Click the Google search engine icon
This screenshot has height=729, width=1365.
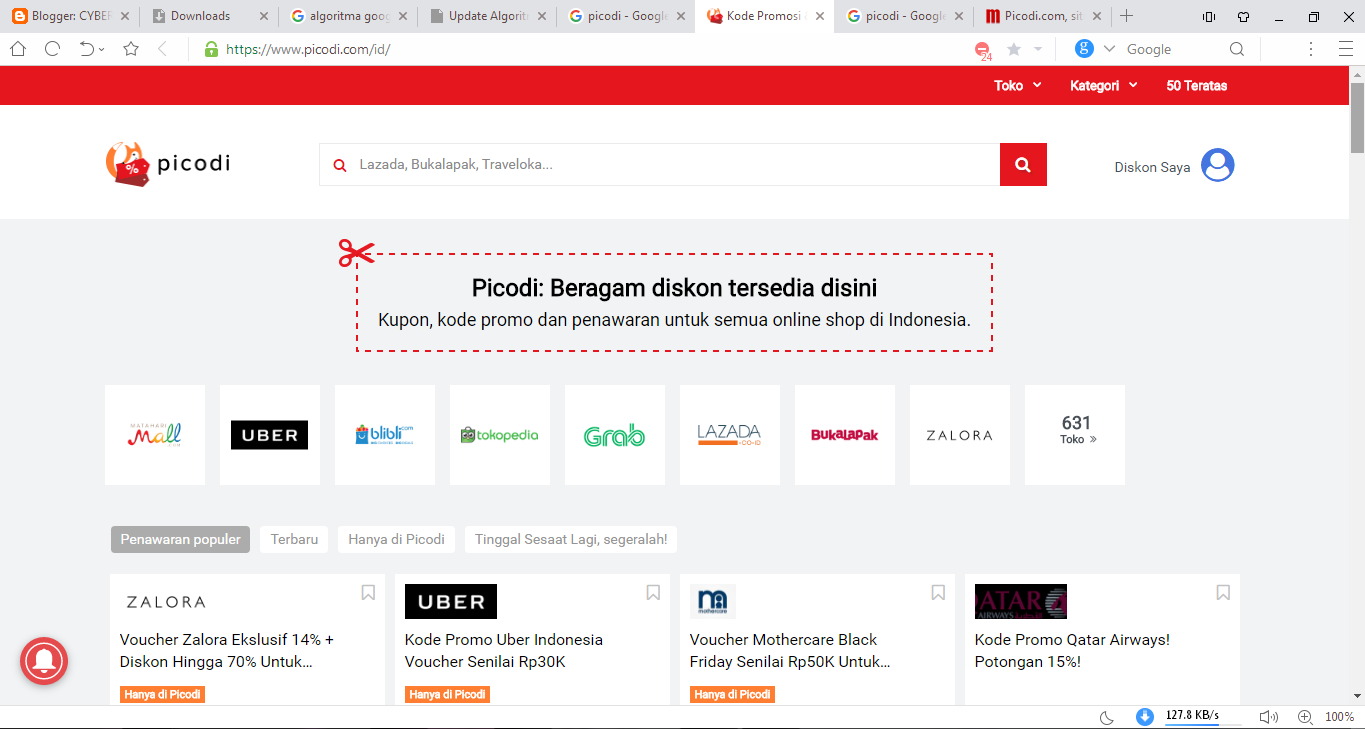(x=1084, y=49)
